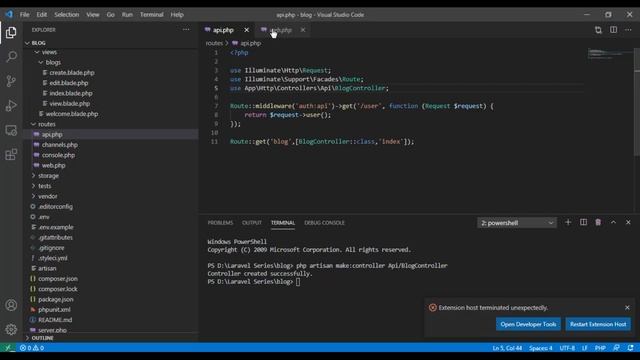Screen dimensions: 640x360
Task: Open channels.php file
Action: point(60,144)
